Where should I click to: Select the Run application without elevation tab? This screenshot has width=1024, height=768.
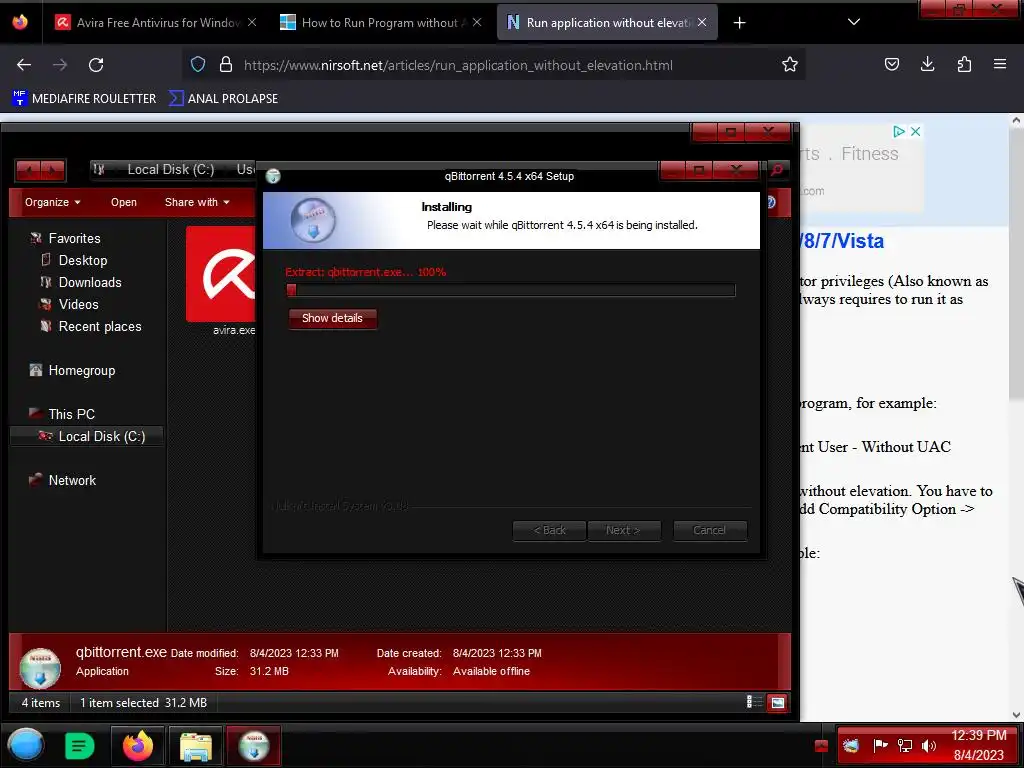607,23
